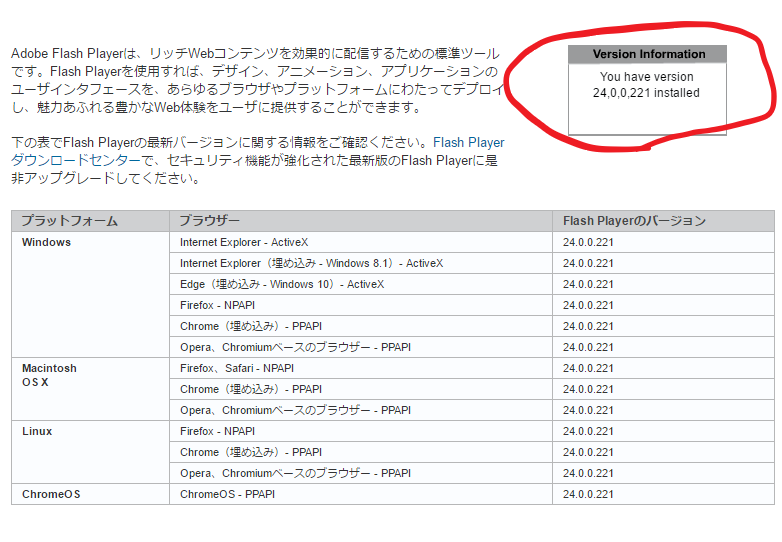Viewport: 782px width, 542px height.
Task: Select version 24.0.0.221 for Windows Firefox - NPAPI
Action: [x=663, y=305]
